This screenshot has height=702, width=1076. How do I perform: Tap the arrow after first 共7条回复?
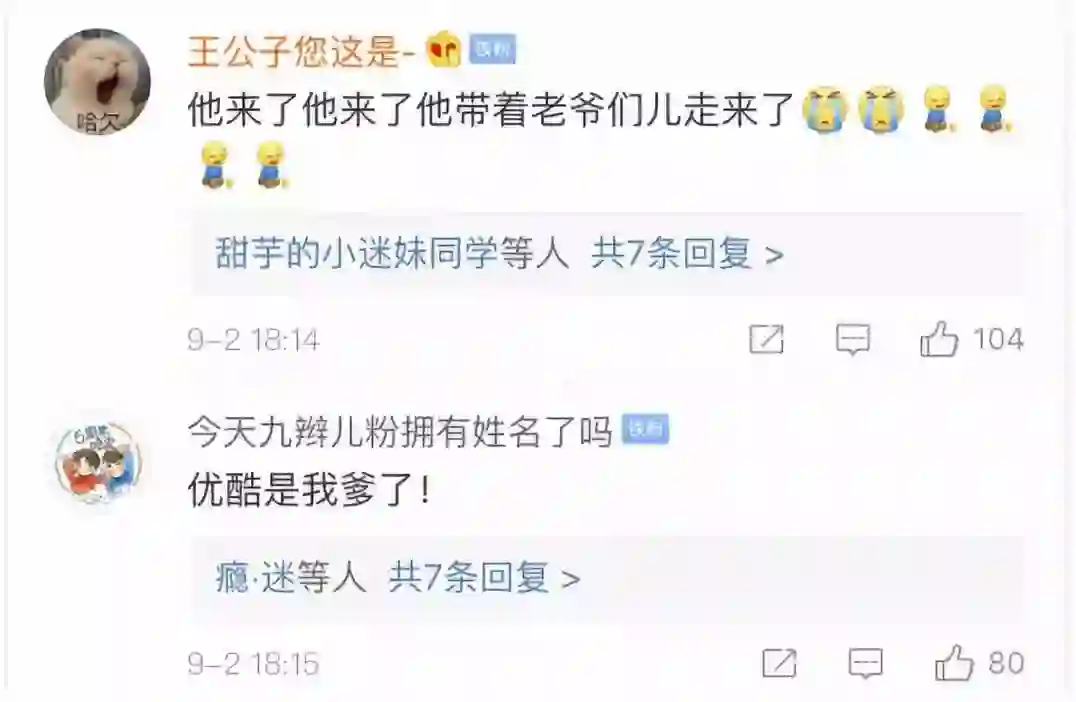coord(774,256)
